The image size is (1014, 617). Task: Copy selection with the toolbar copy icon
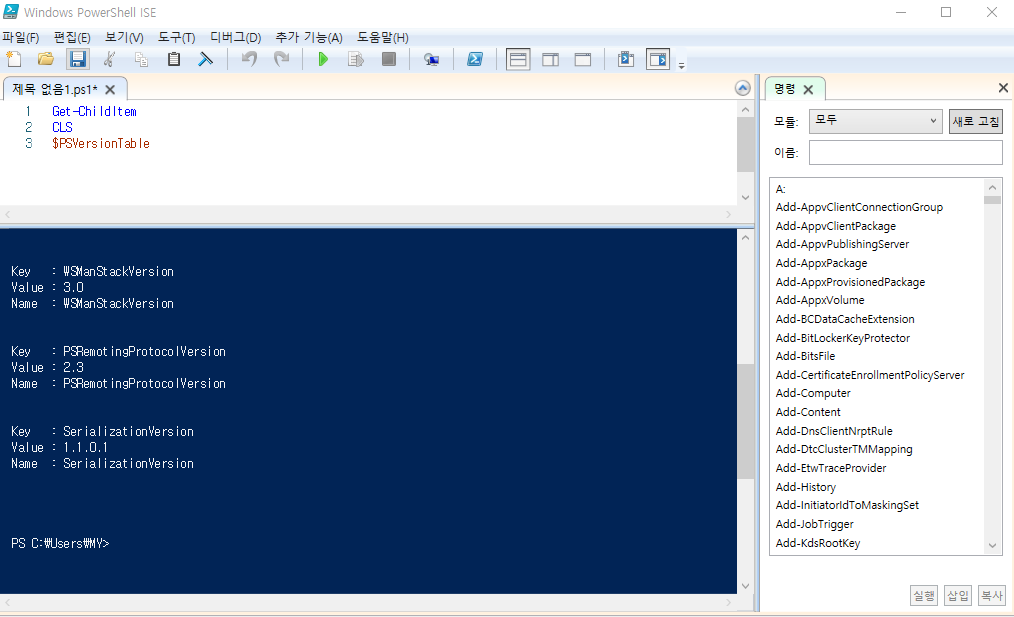141,60
